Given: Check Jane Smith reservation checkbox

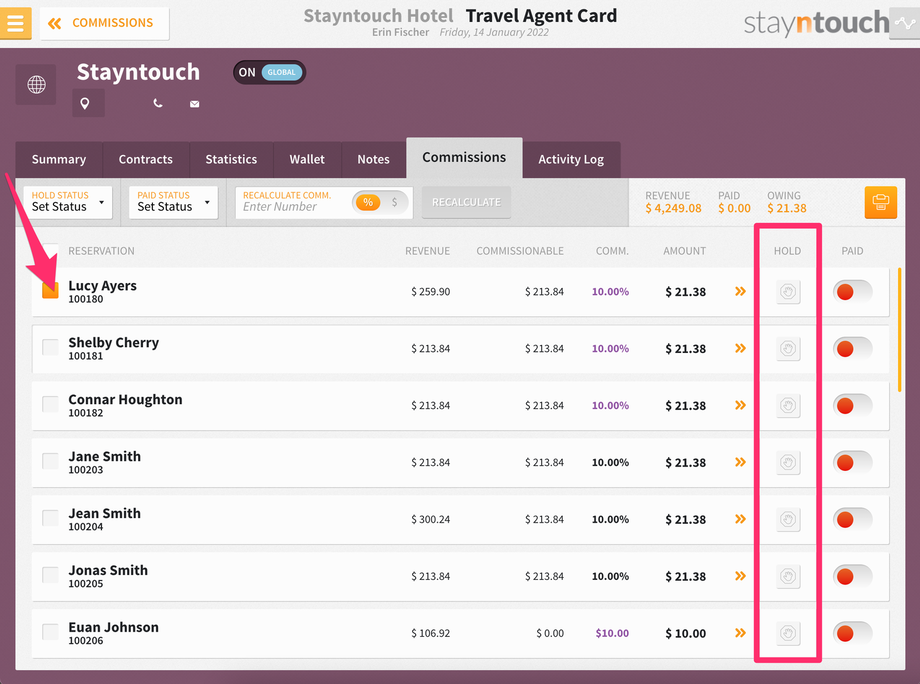Looking at the screenshot, I should click(50, 461).
